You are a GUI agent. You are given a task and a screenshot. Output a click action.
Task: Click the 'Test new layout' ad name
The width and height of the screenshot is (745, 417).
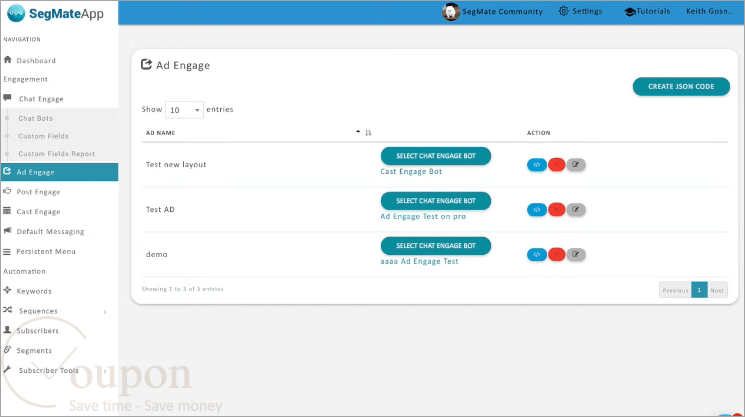click(x=176, y=164)
